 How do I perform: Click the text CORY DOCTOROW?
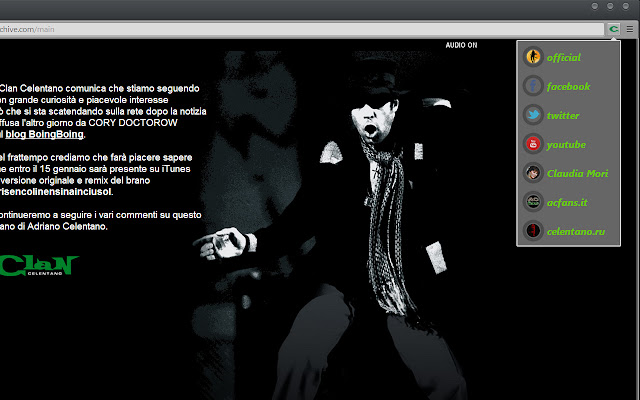click(133, 123)
